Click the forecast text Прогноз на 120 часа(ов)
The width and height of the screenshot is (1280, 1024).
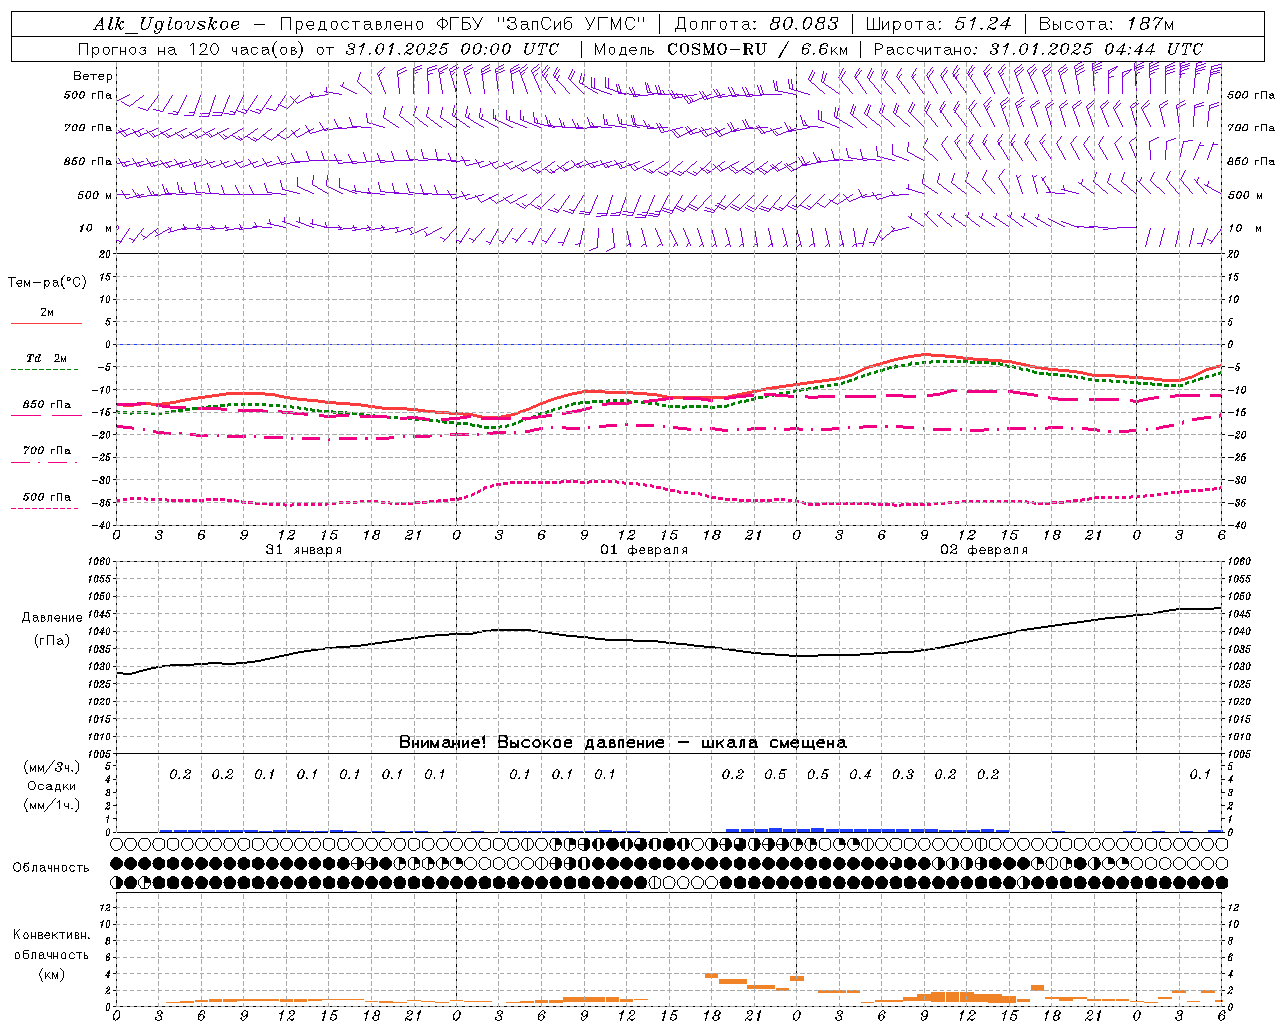point(192,49)
